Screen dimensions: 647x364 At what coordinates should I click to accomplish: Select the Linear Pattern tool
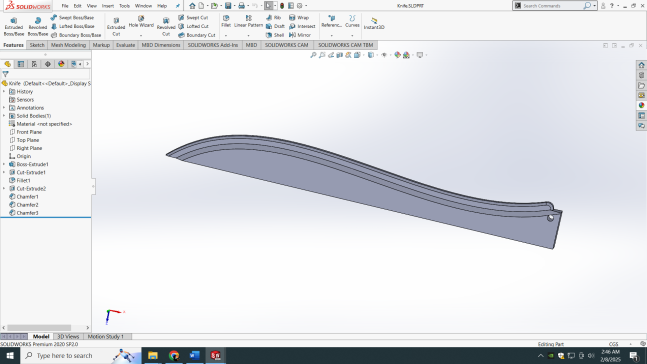pyautogui.click(x=248, y=21)
